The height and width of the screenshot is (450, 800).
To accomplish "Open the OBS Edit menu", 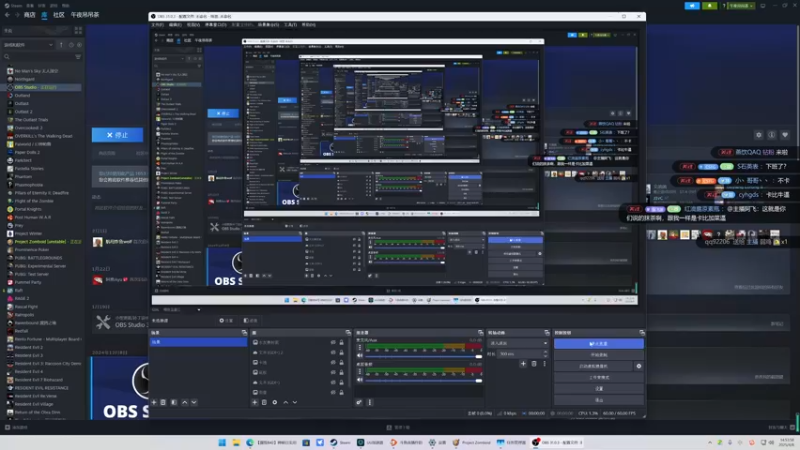I will (175, 24).
